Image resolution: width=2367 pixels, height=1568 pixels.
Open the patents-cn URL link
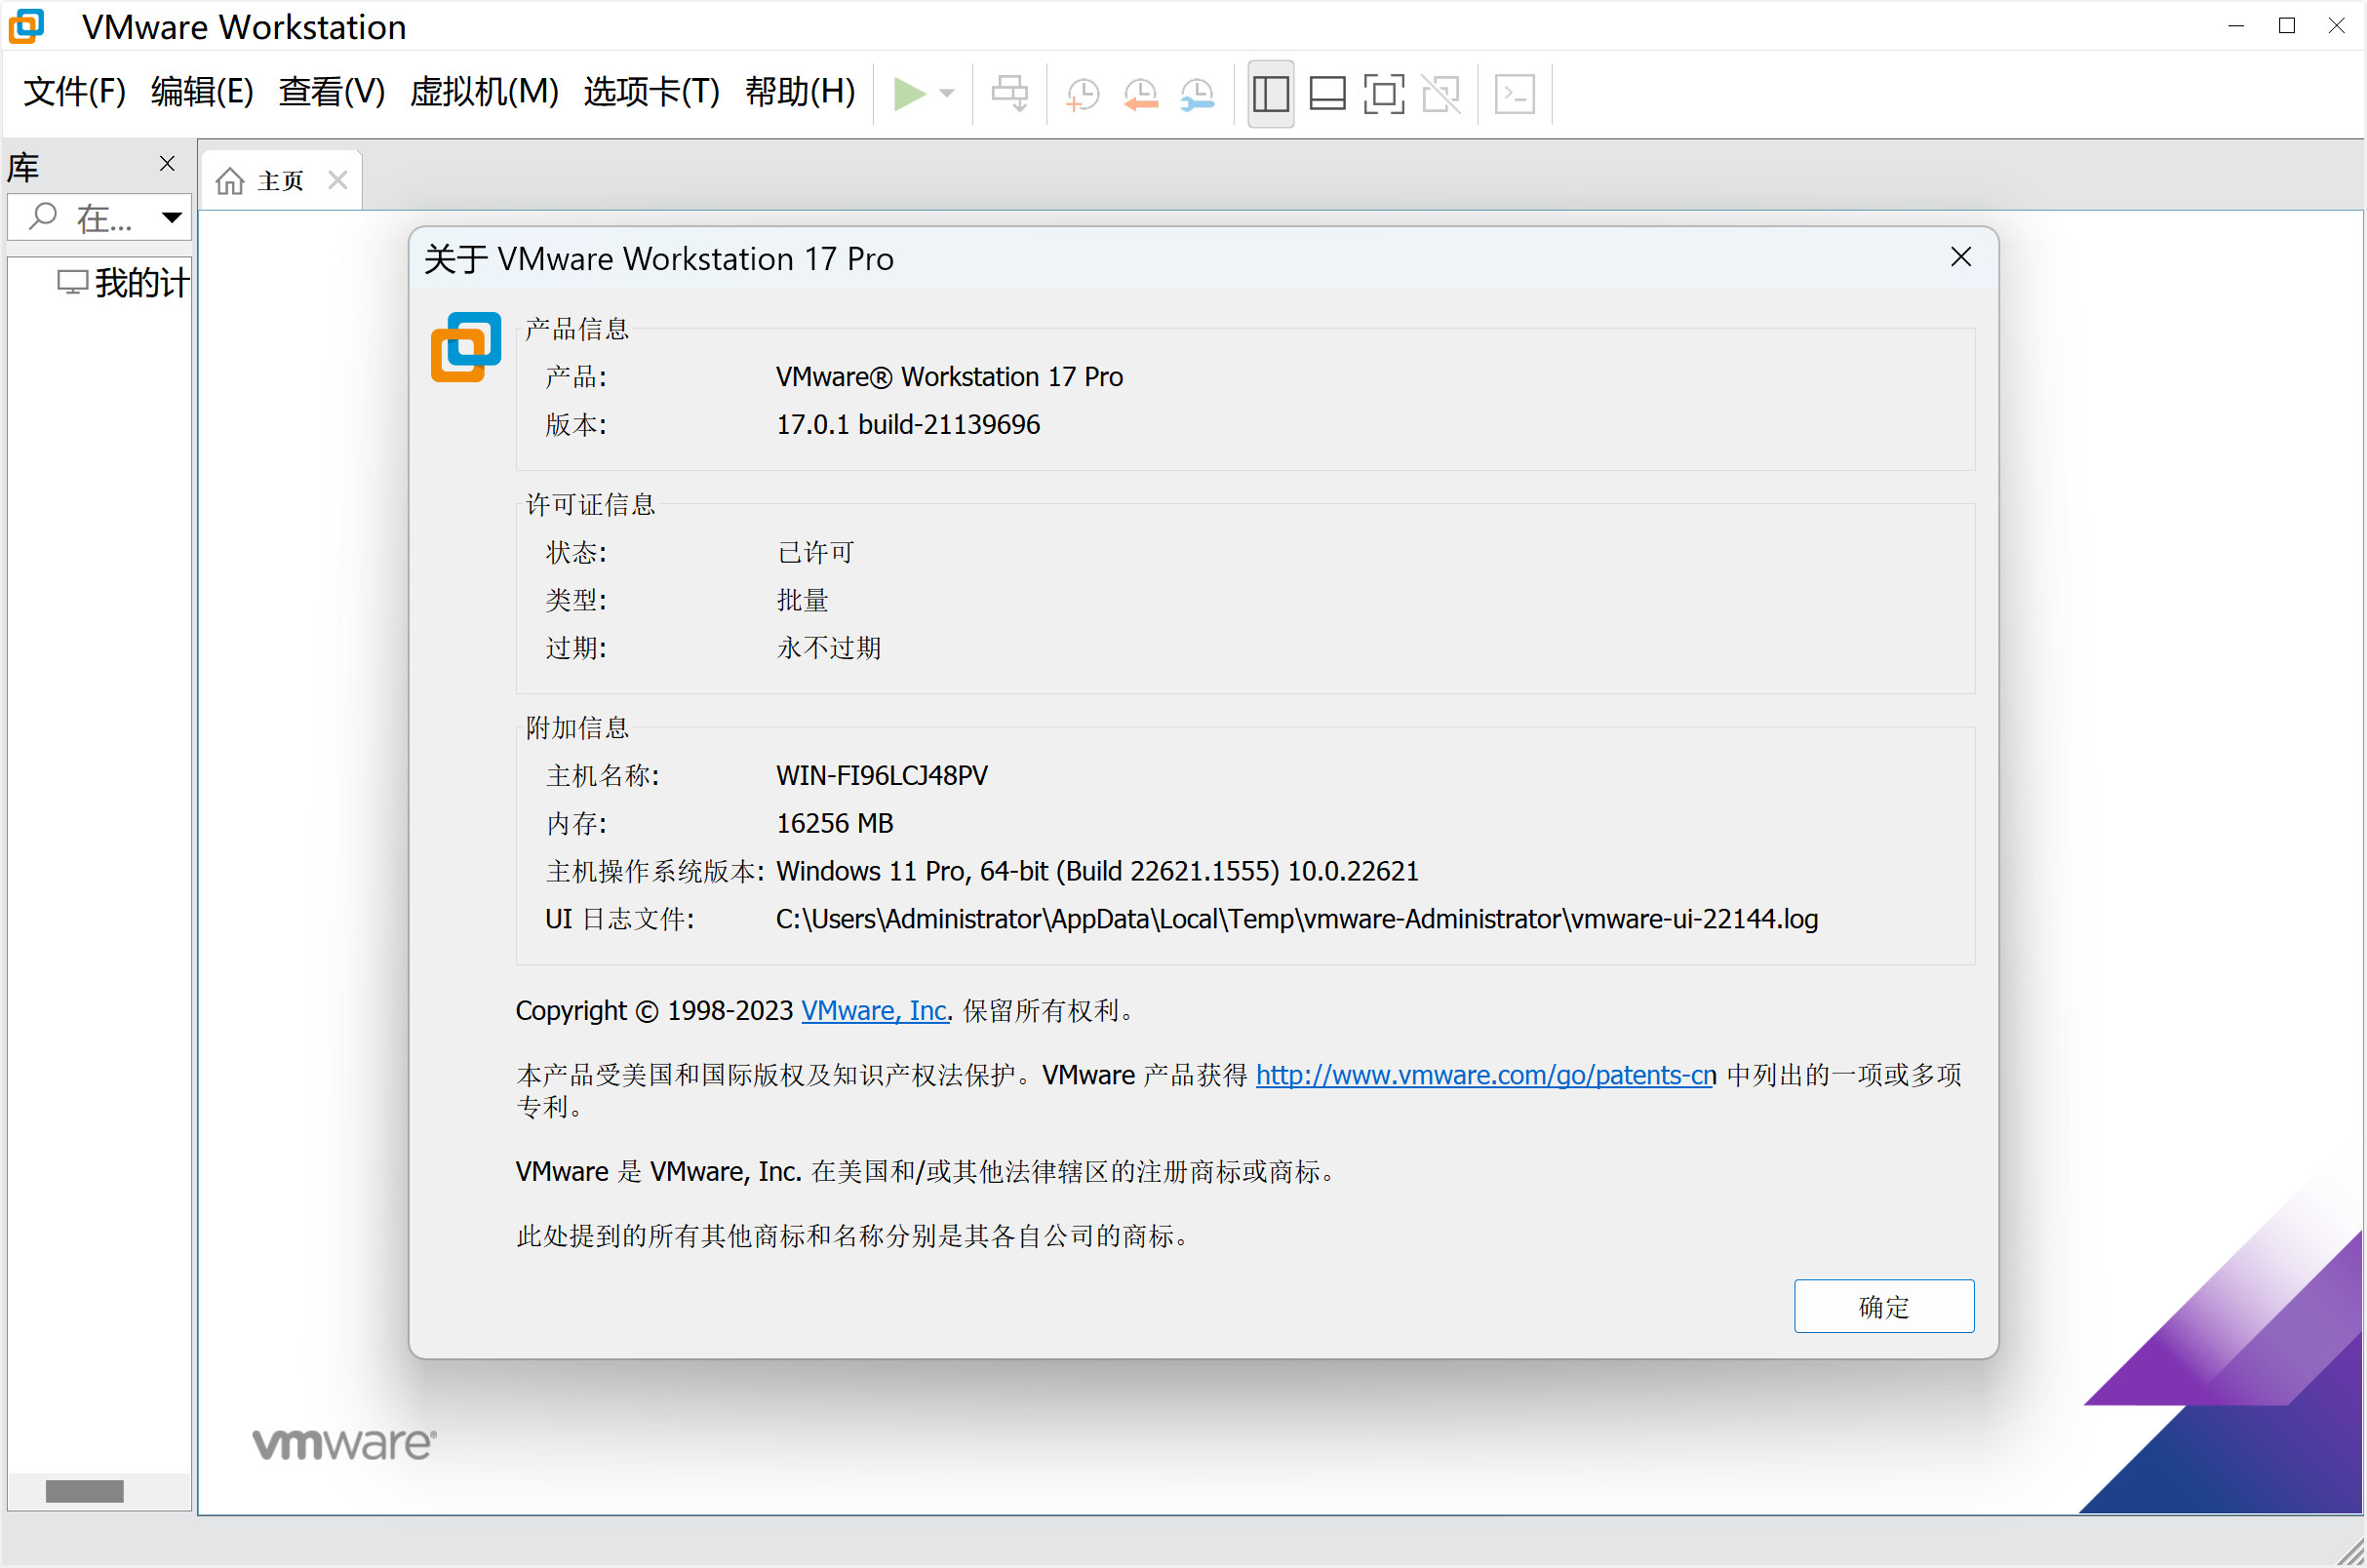[x=1486, y=1075]
